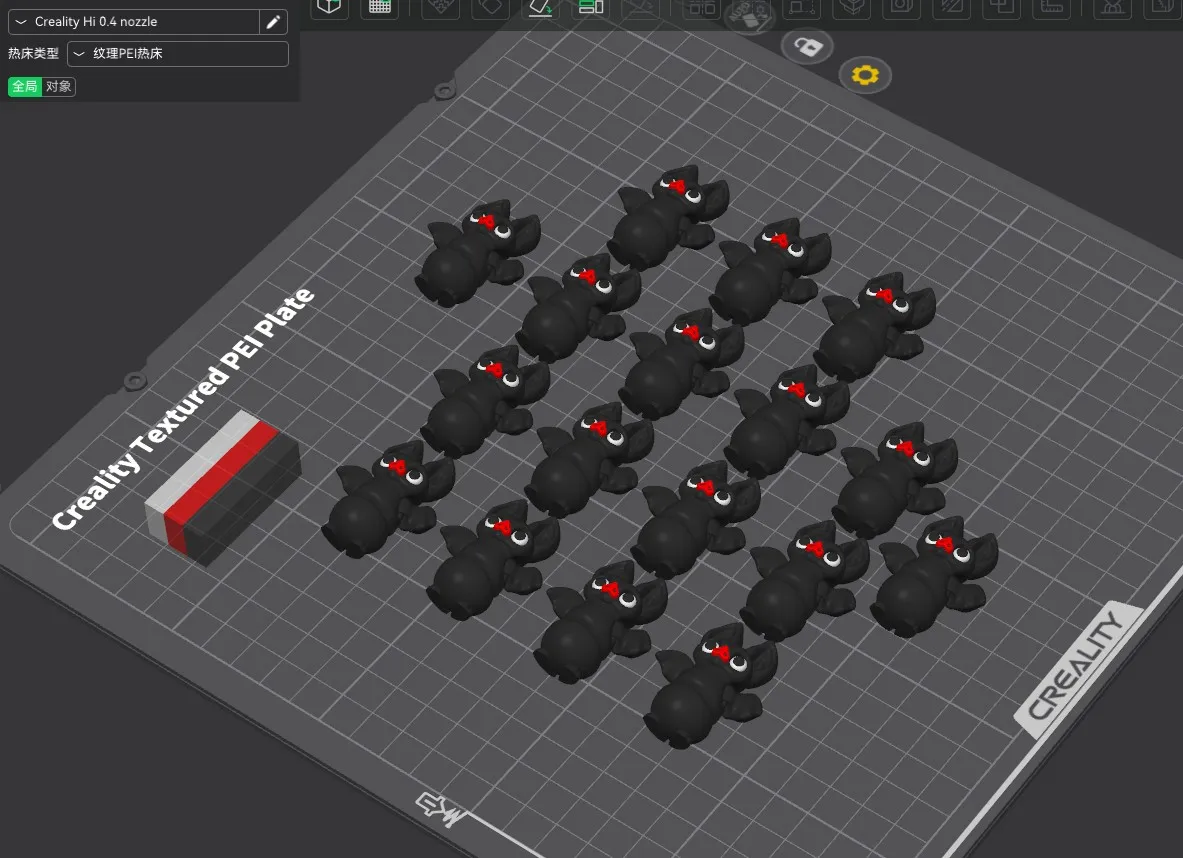Switch to the 对象 object settings toggle

coord(58,87)
